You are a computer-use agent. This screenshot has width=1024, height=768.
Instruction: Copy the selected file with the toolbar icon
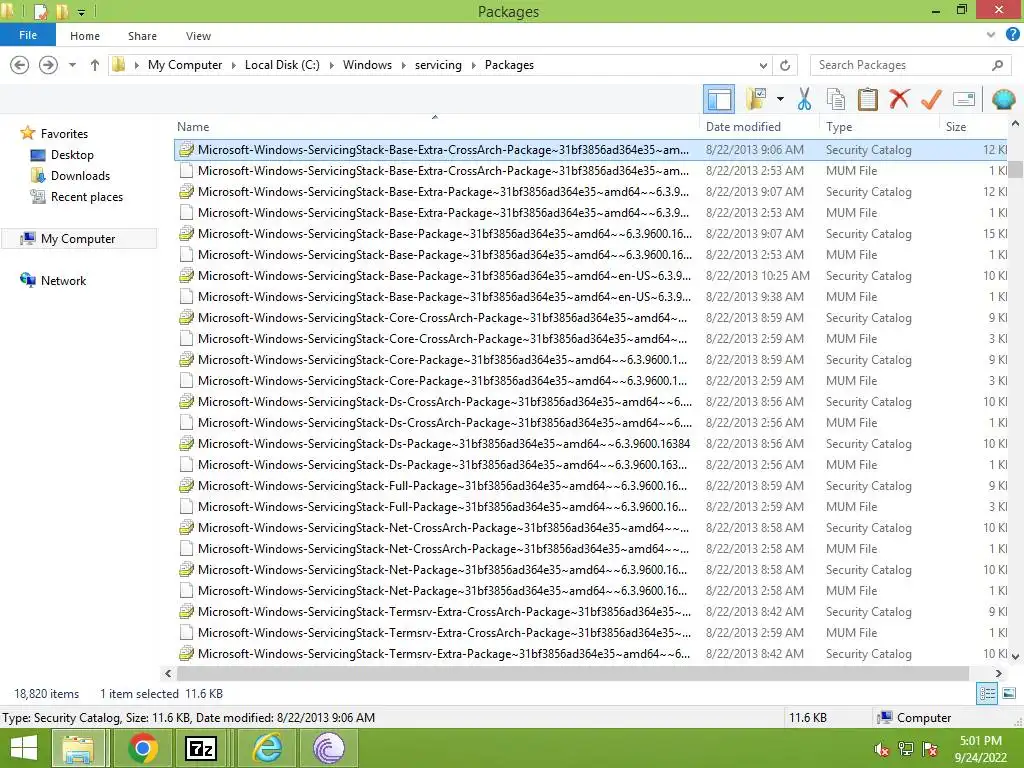835,99
